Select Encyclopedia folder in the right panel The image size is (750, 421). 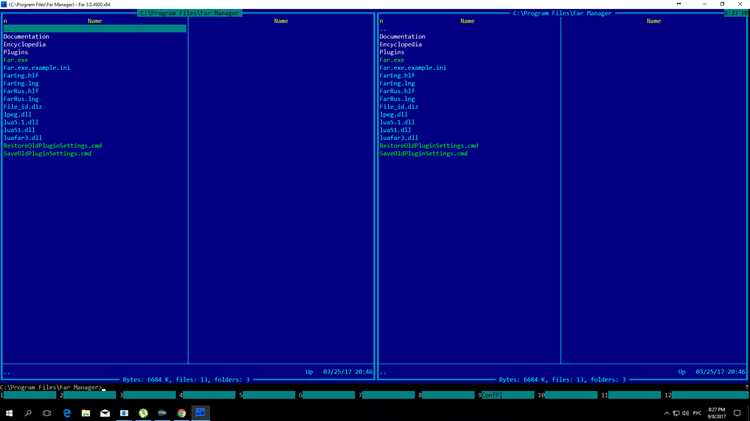401,44
